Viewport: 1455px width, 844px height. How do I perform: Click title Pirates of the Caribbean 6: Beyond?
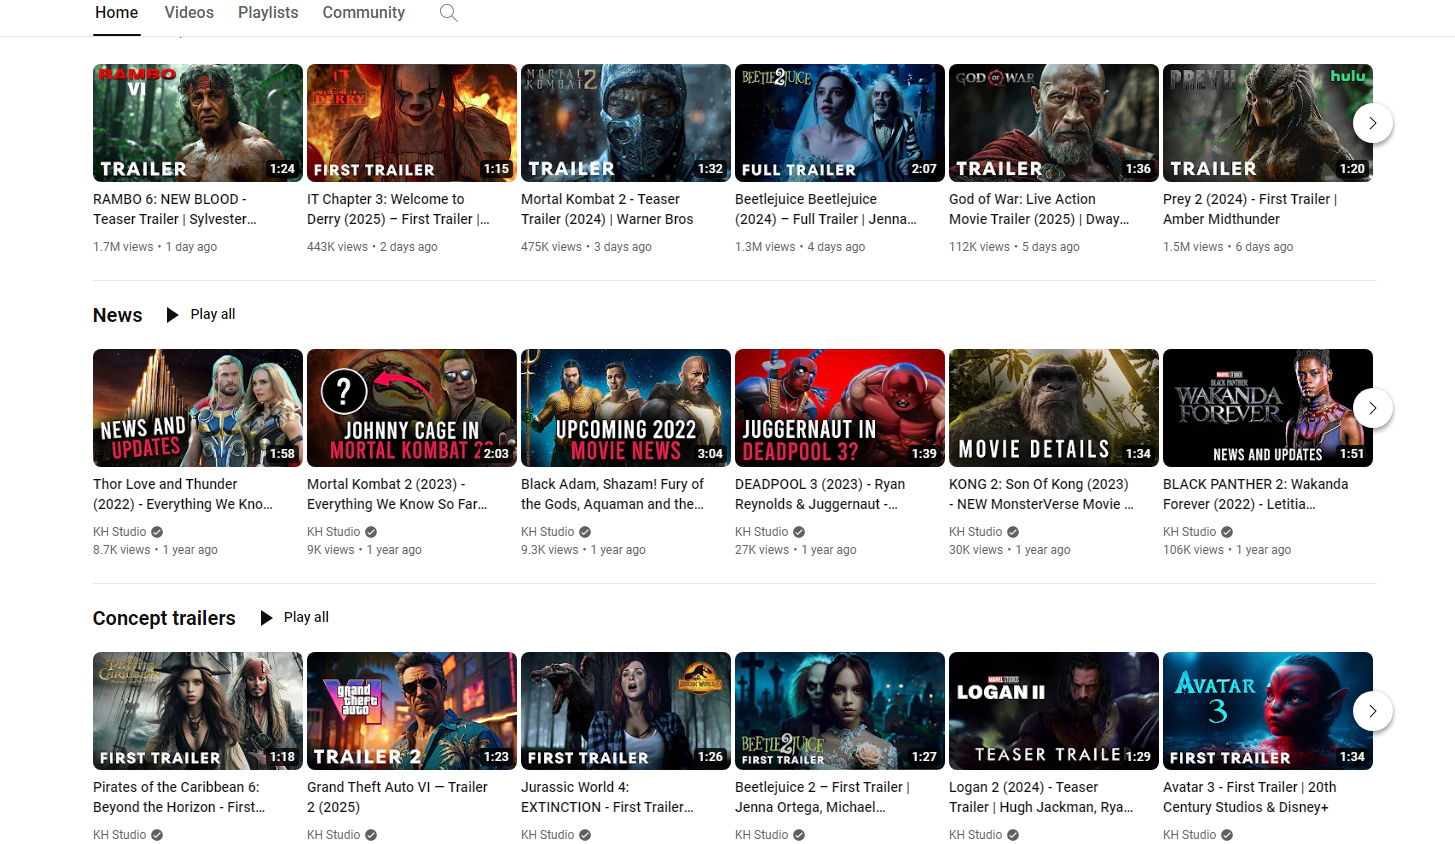click(x=179, y=797)
